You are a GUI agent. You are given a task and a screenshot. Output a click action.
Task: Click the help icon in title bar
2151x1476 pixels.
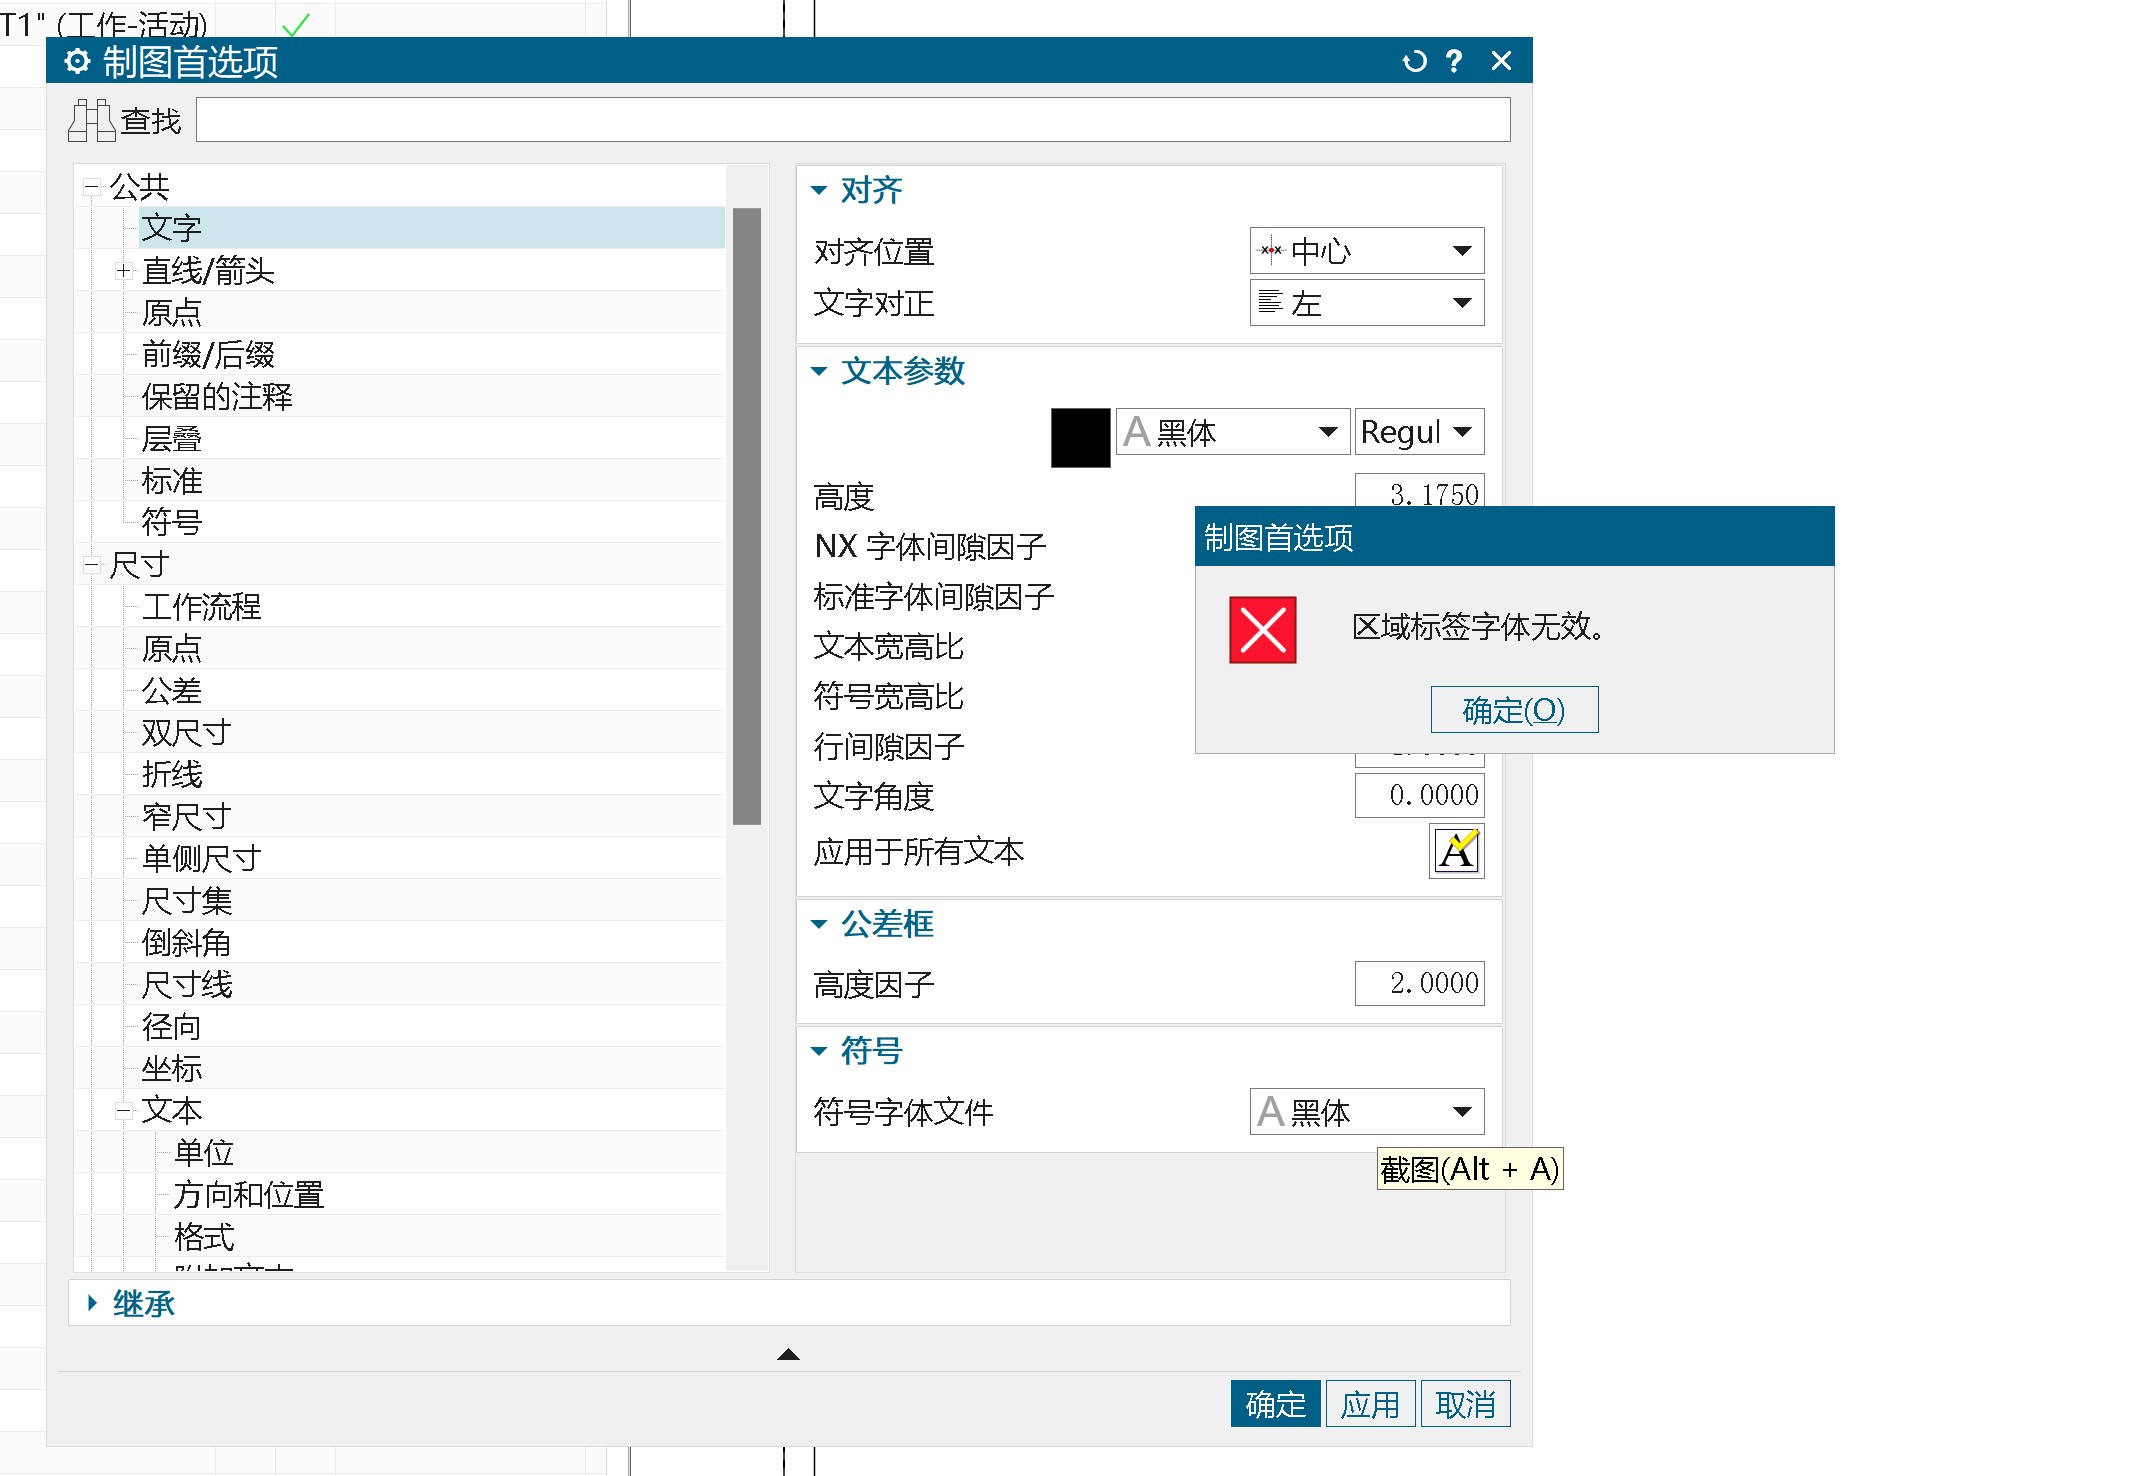[1451, 64]
